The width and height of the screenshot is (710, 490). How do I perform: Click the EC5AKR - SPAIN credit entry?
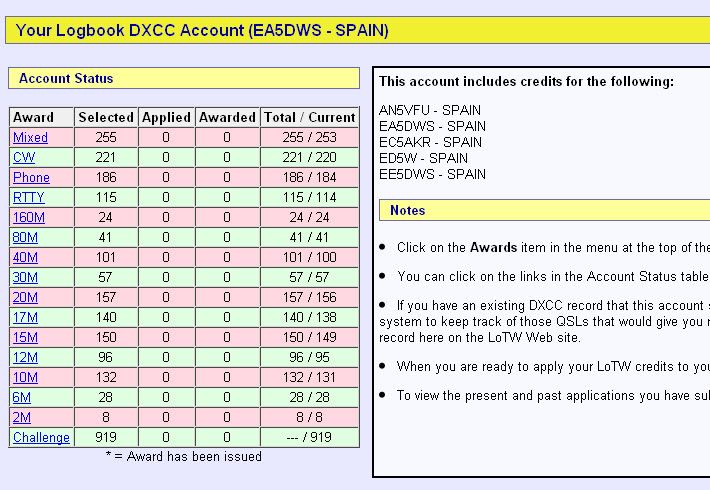[430, 142]
